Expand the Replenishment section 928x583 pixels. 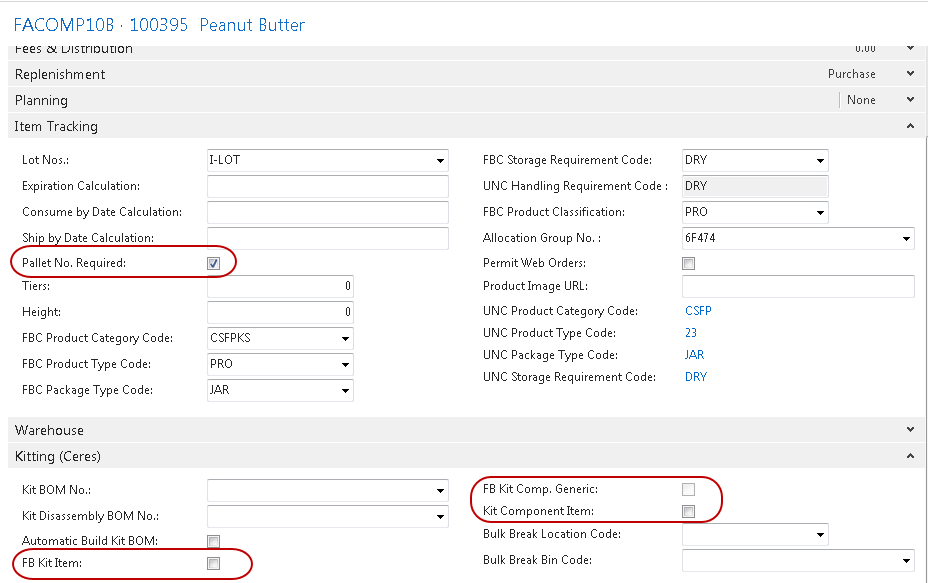point(909,74)
